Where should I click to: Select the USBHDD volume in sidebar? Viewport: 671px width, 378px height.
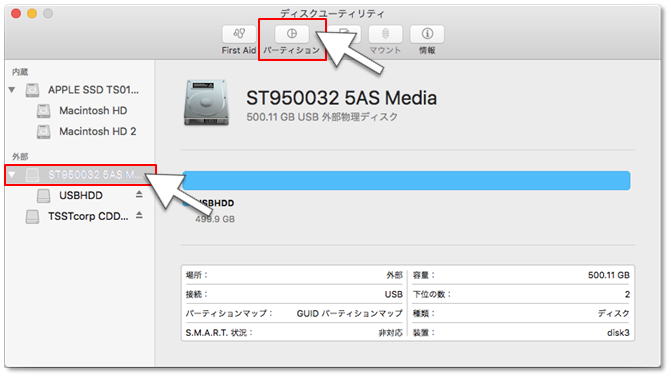tap(81, 195)
